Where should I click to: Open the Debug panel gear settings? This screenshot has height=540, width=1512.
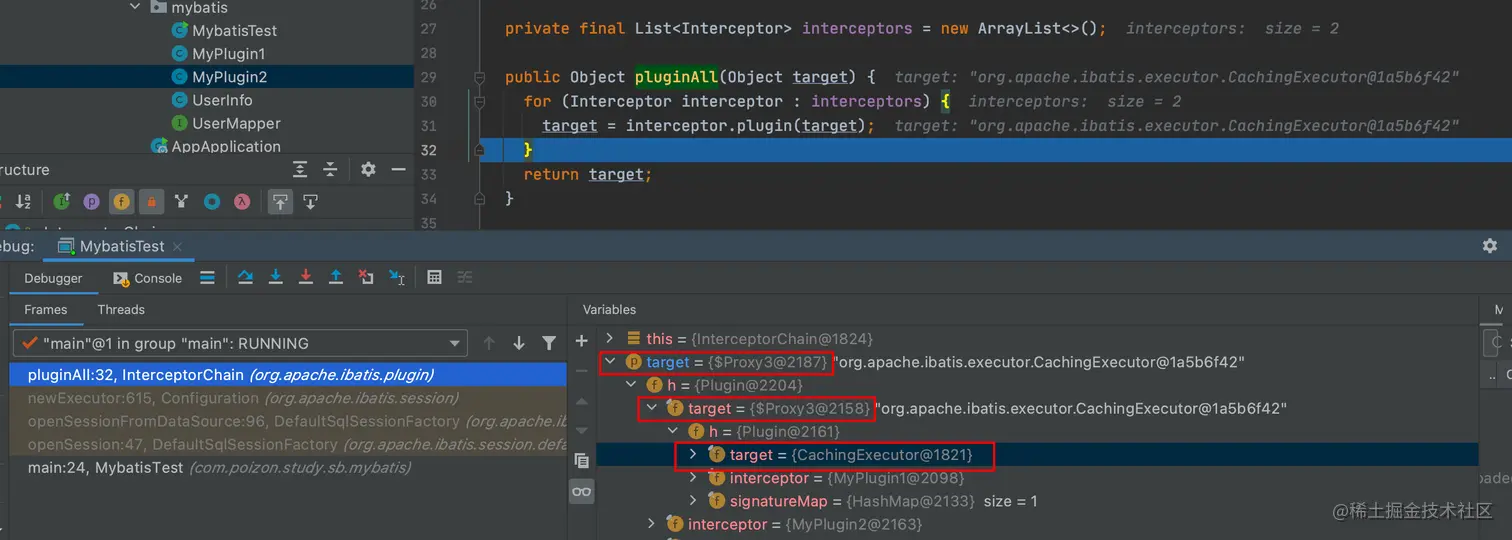click(x=1490, y=245)
